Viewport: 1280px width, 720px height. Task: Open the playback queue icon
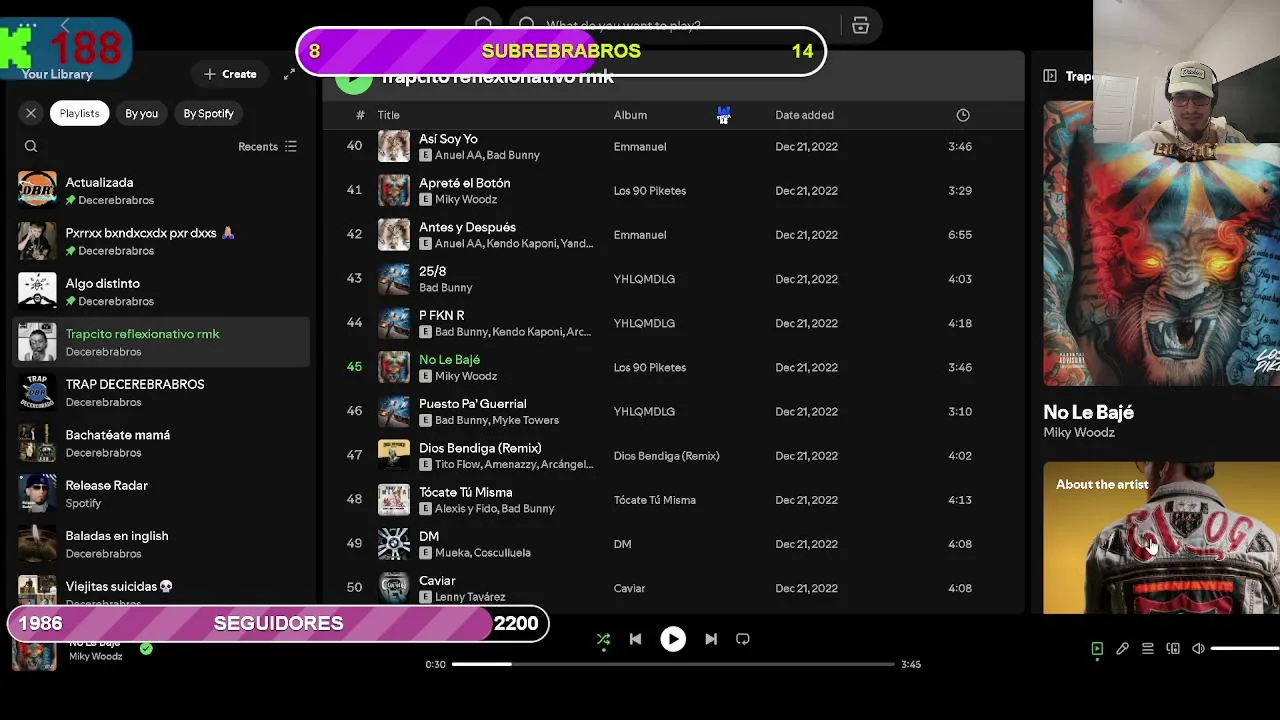click(1147, 649)
